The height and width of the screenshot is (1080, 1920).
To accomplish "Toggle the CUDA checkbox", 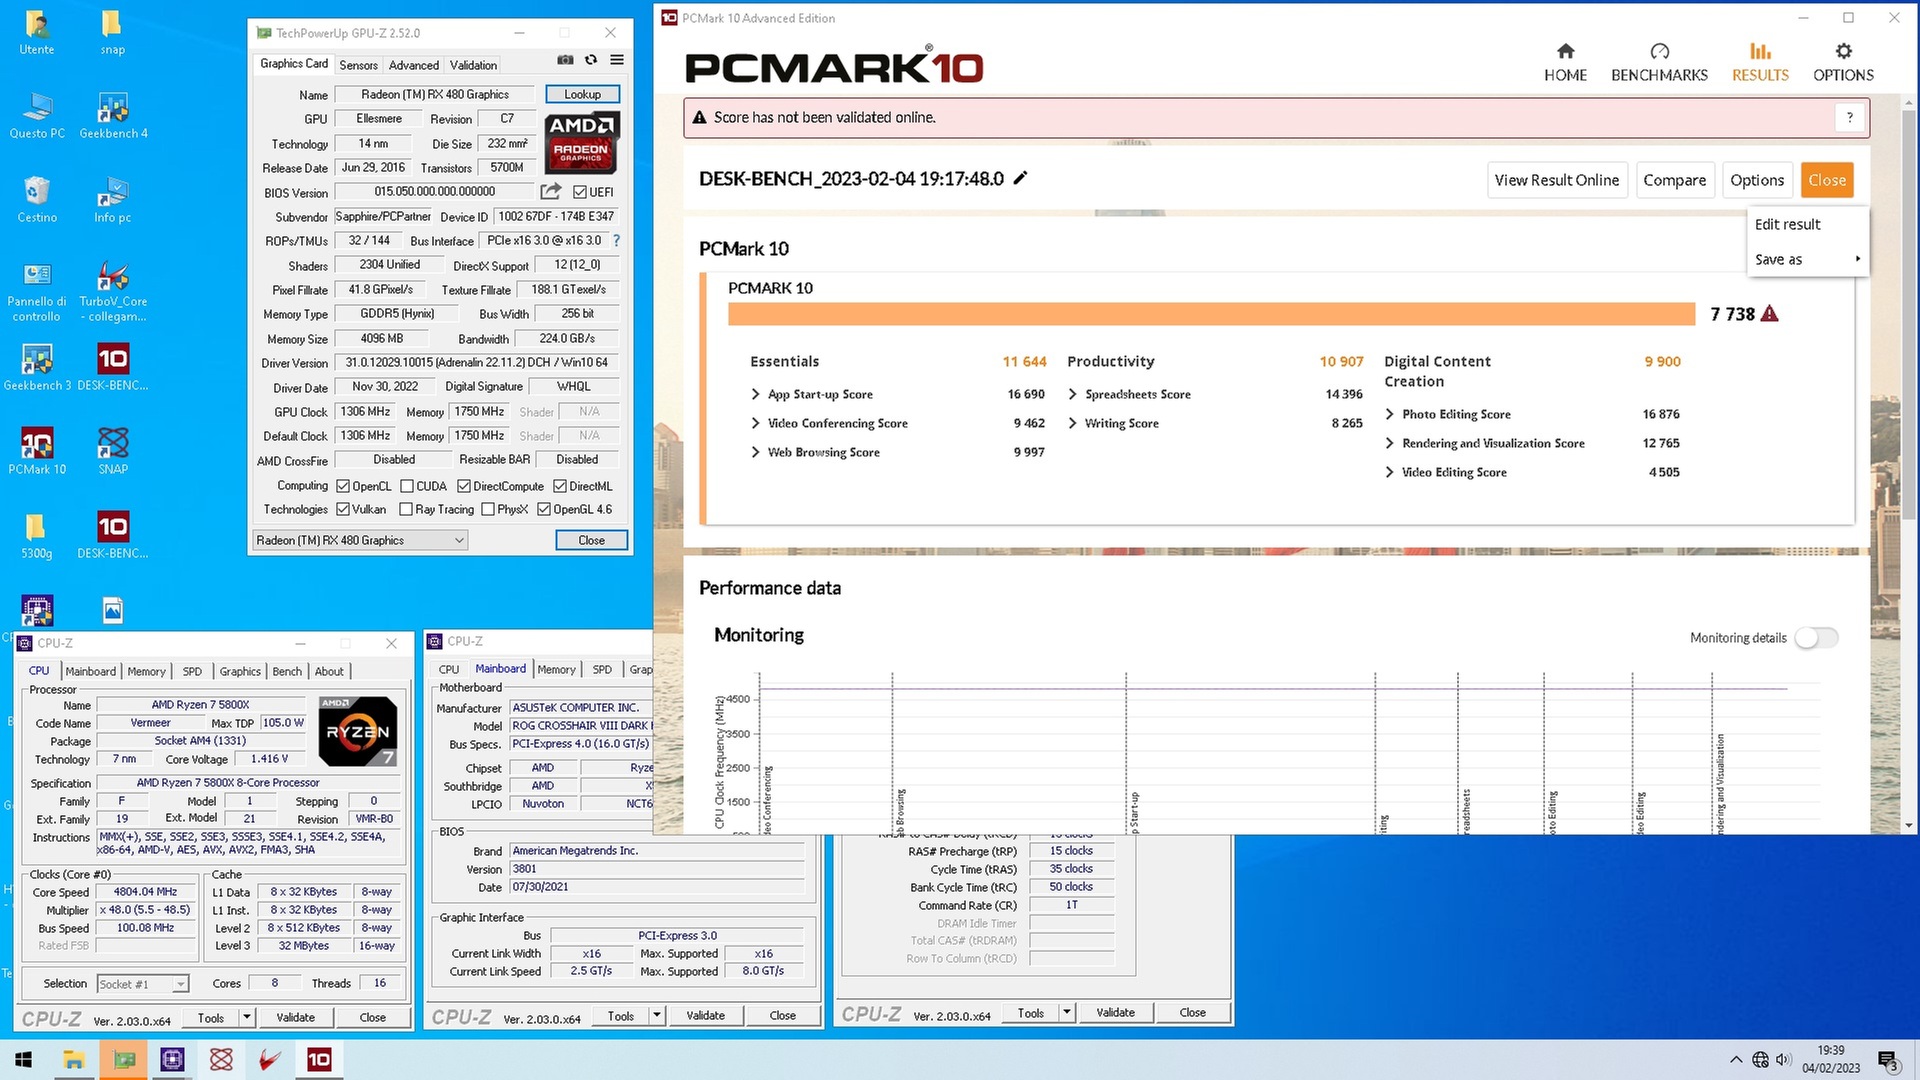I will [407, 486].
